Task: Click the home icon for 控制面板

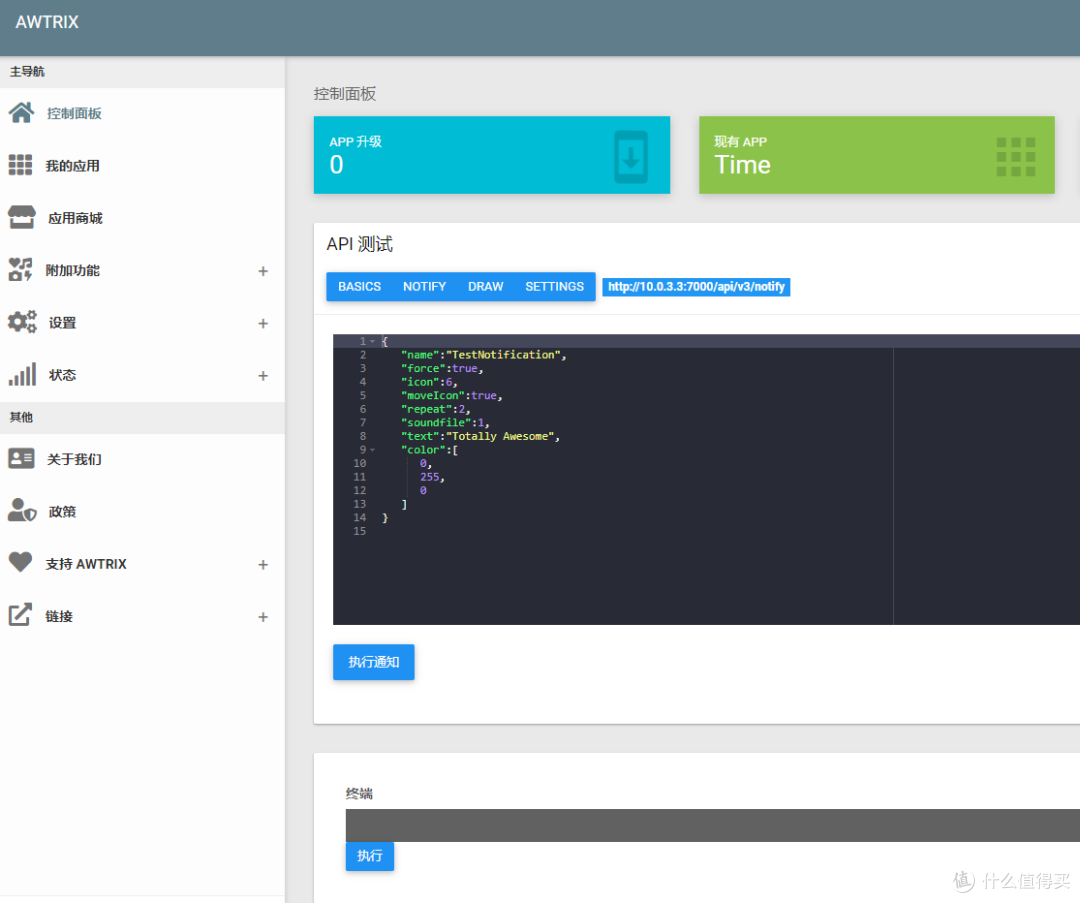Action: click(x=21, y=113)
